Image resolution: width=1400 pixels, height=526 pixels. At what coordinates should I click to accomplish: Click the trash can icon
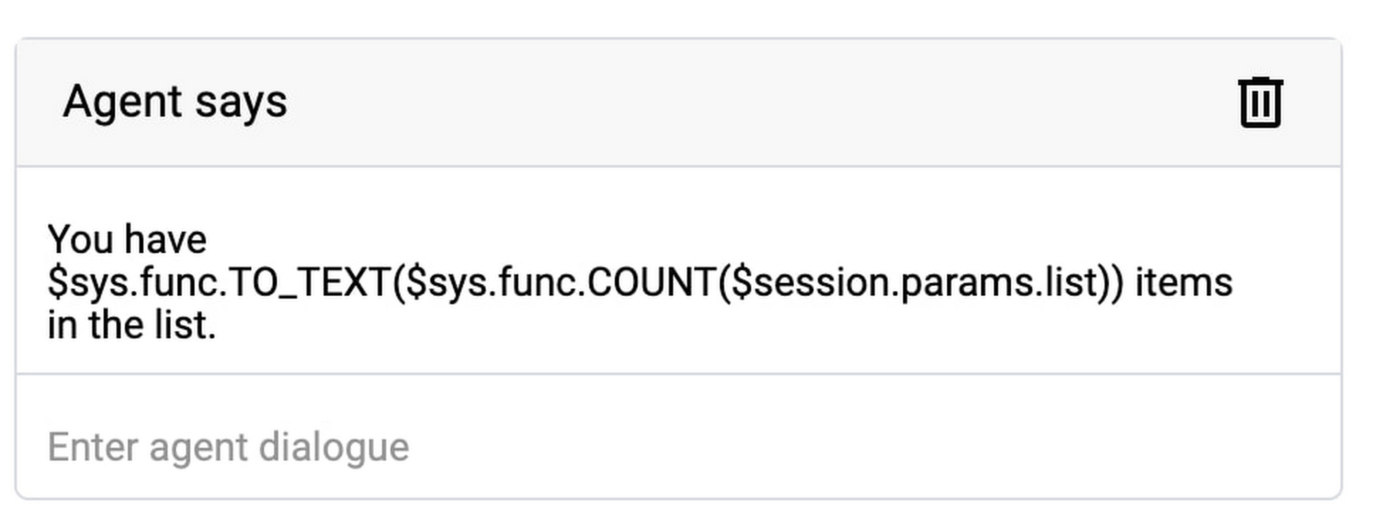click(1260, 102)
